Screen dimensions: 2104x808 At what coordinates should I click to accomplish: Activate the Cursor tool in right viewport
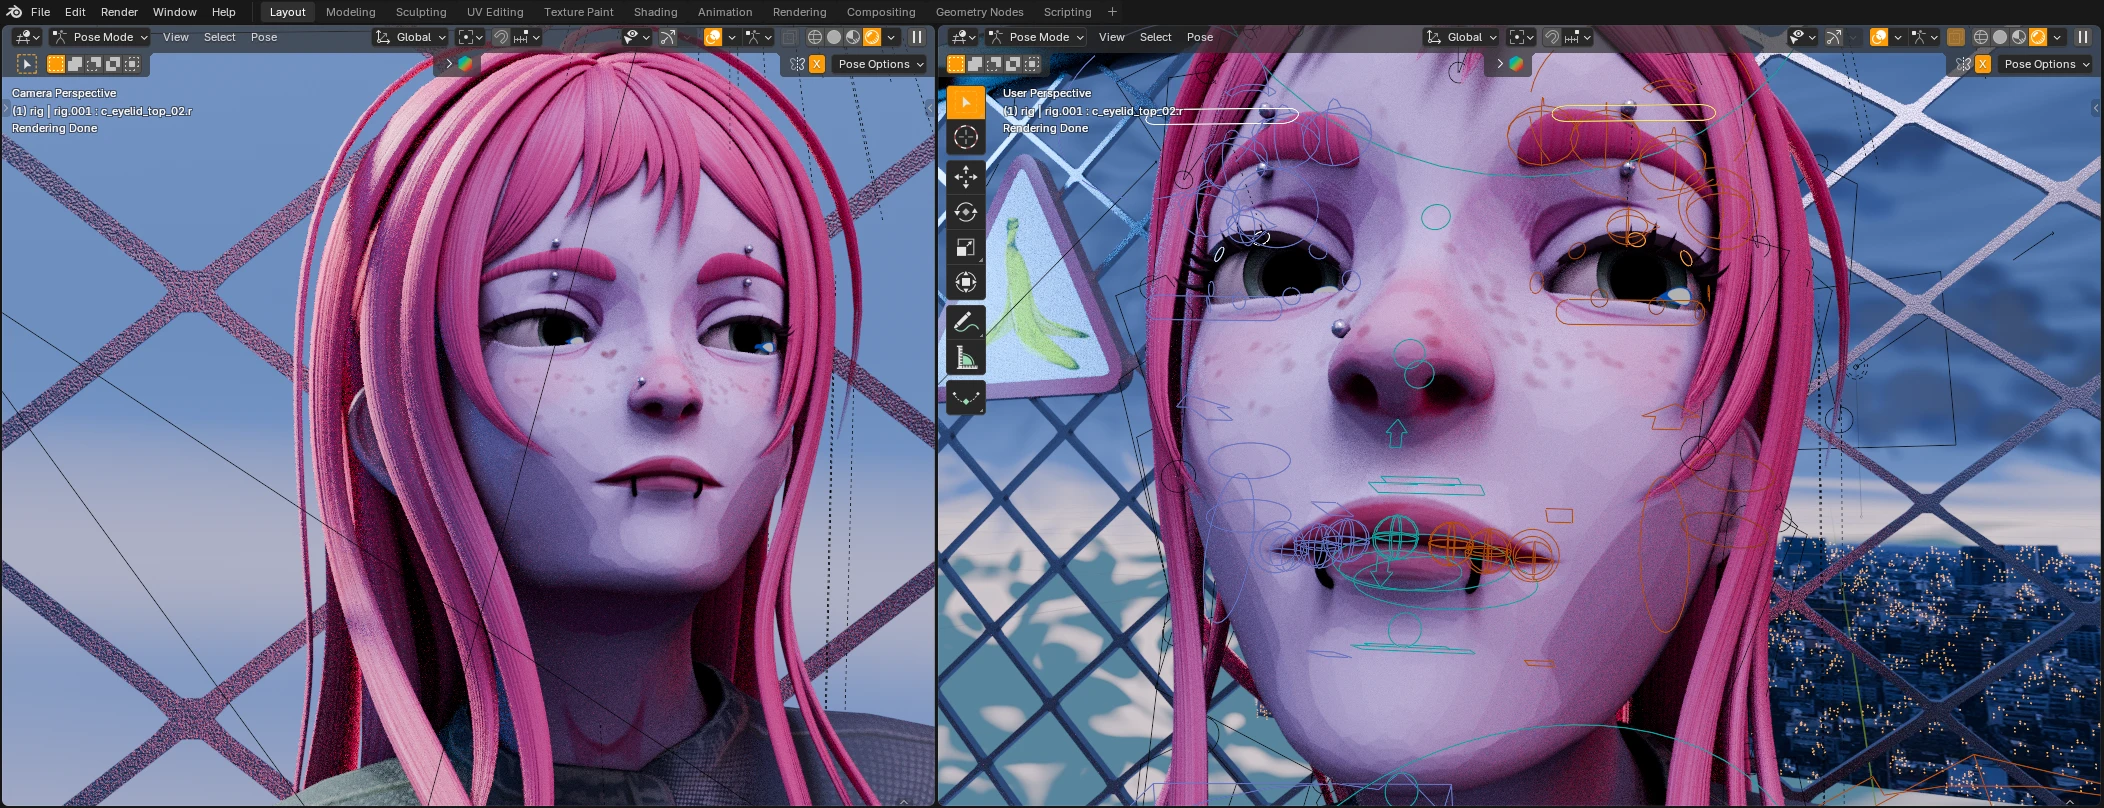coord(965,137)
